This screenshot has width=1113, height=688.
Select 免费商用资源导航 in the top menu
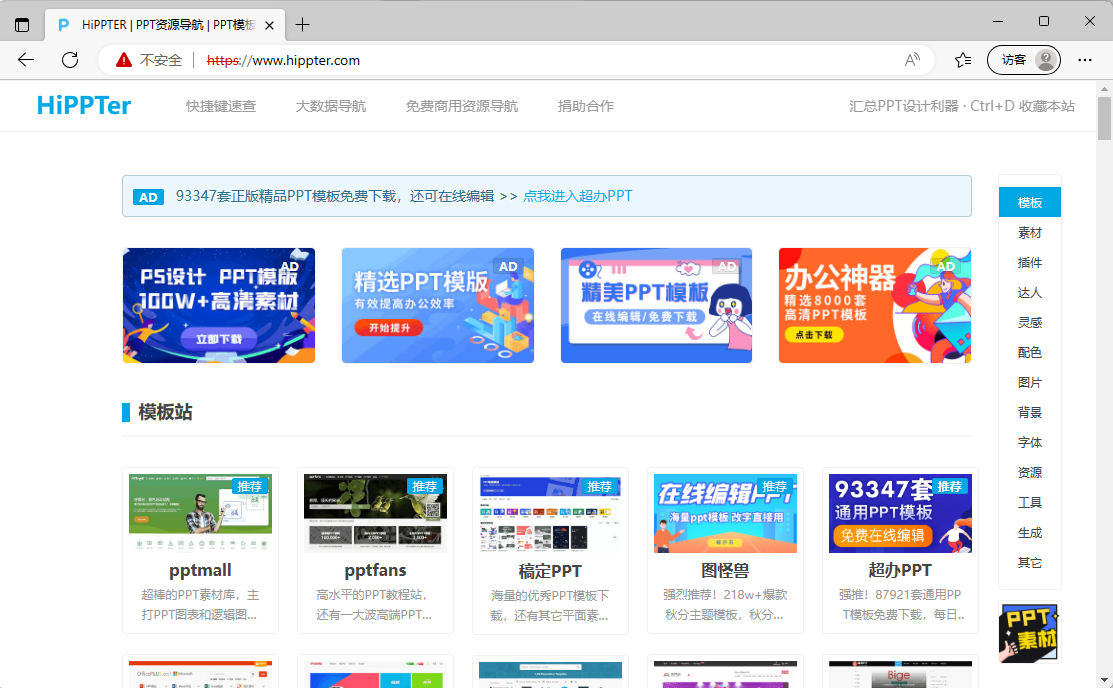click(462, 106)
